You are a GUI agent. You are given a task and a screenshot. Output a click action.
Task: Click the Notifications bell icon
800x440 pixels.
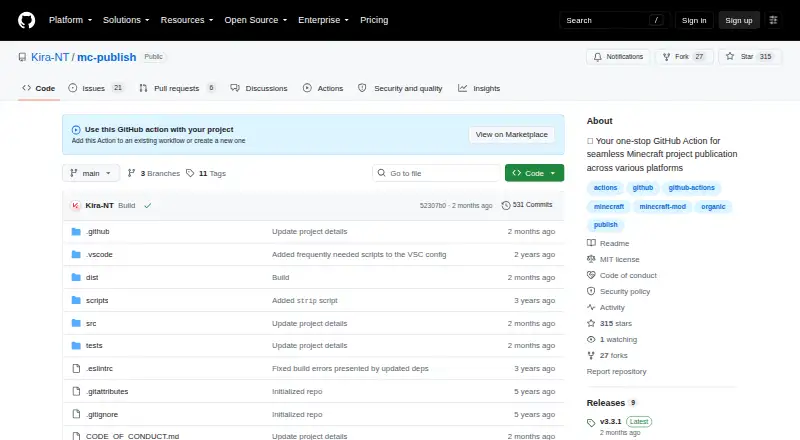(x=597, y=57)
